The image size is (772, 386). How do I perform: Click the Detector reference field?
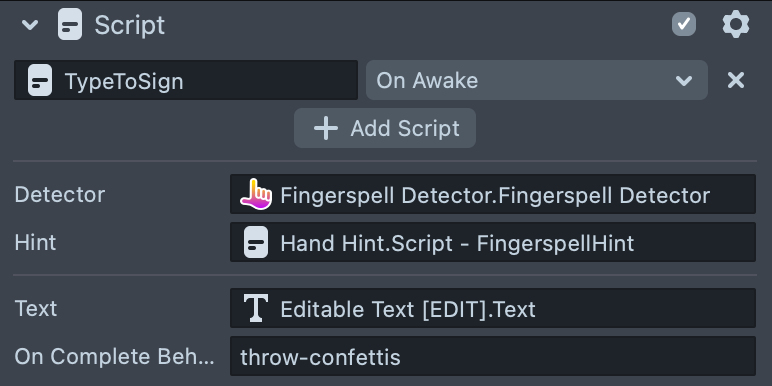[493, 194]
